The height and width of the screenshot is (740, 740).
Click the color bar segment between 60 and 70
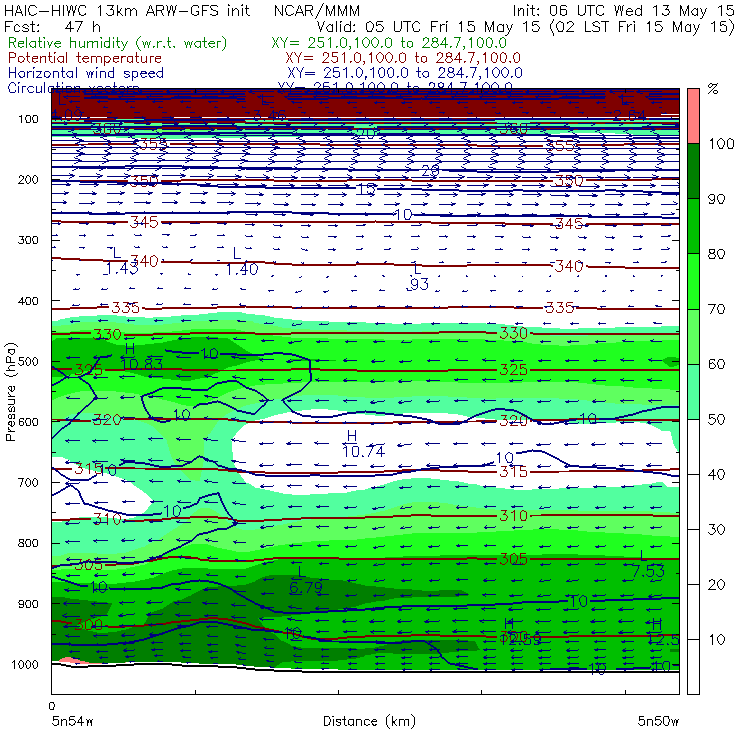tap(693, 336)
